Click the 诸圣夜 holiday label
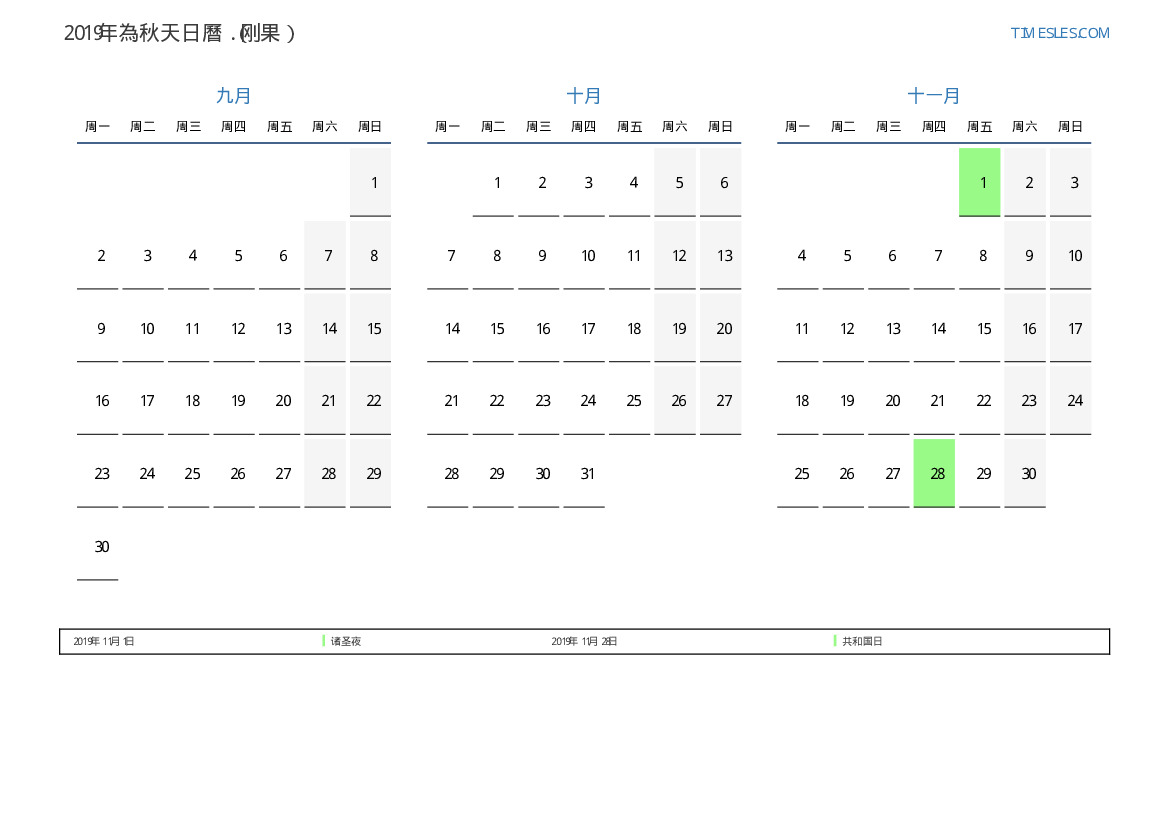 [x=346, y=641]
